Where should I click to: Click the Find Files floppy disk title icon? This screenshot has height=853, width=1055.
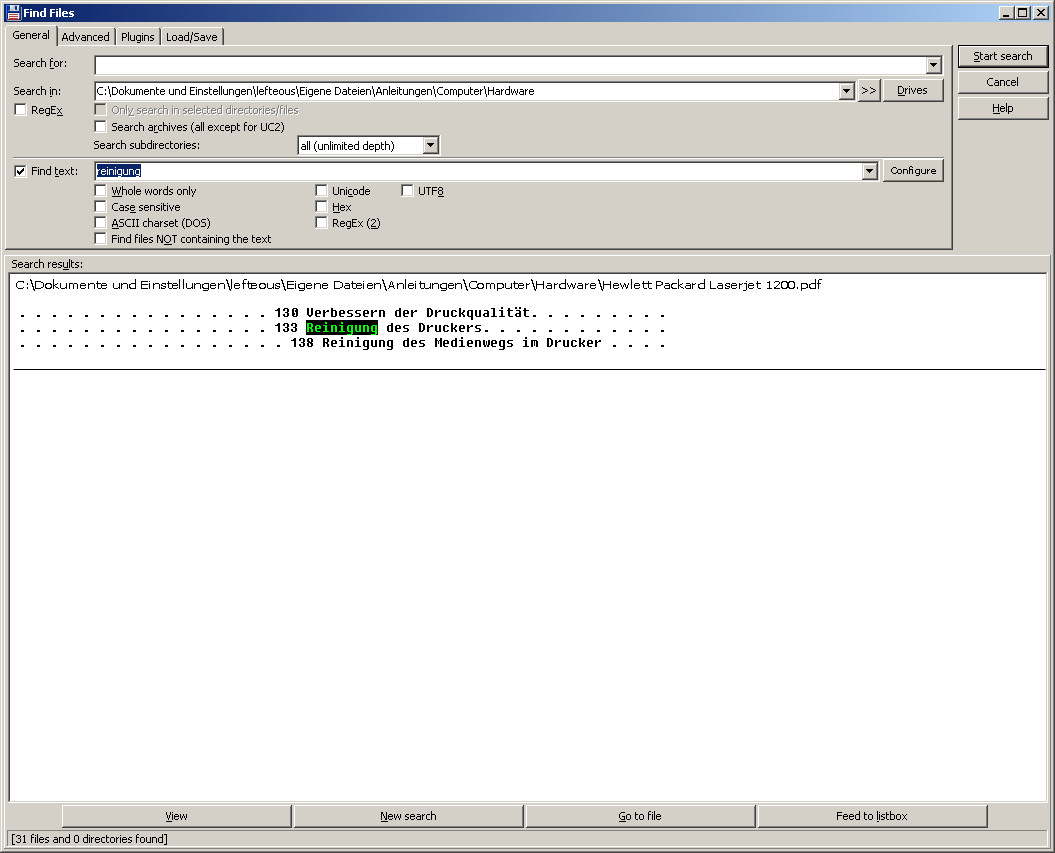click(x=13, y=12)
